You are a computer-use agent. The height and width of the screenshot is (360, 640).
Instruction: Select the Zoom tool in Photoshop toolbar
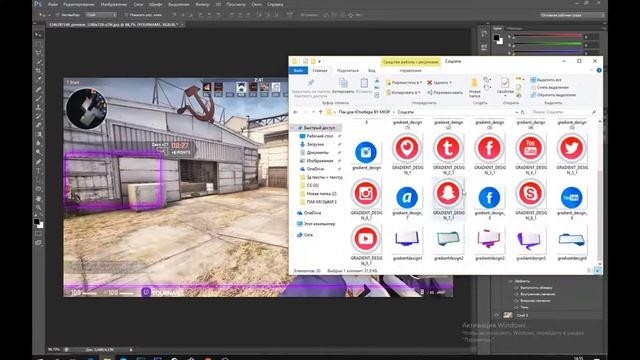(38, 207)
